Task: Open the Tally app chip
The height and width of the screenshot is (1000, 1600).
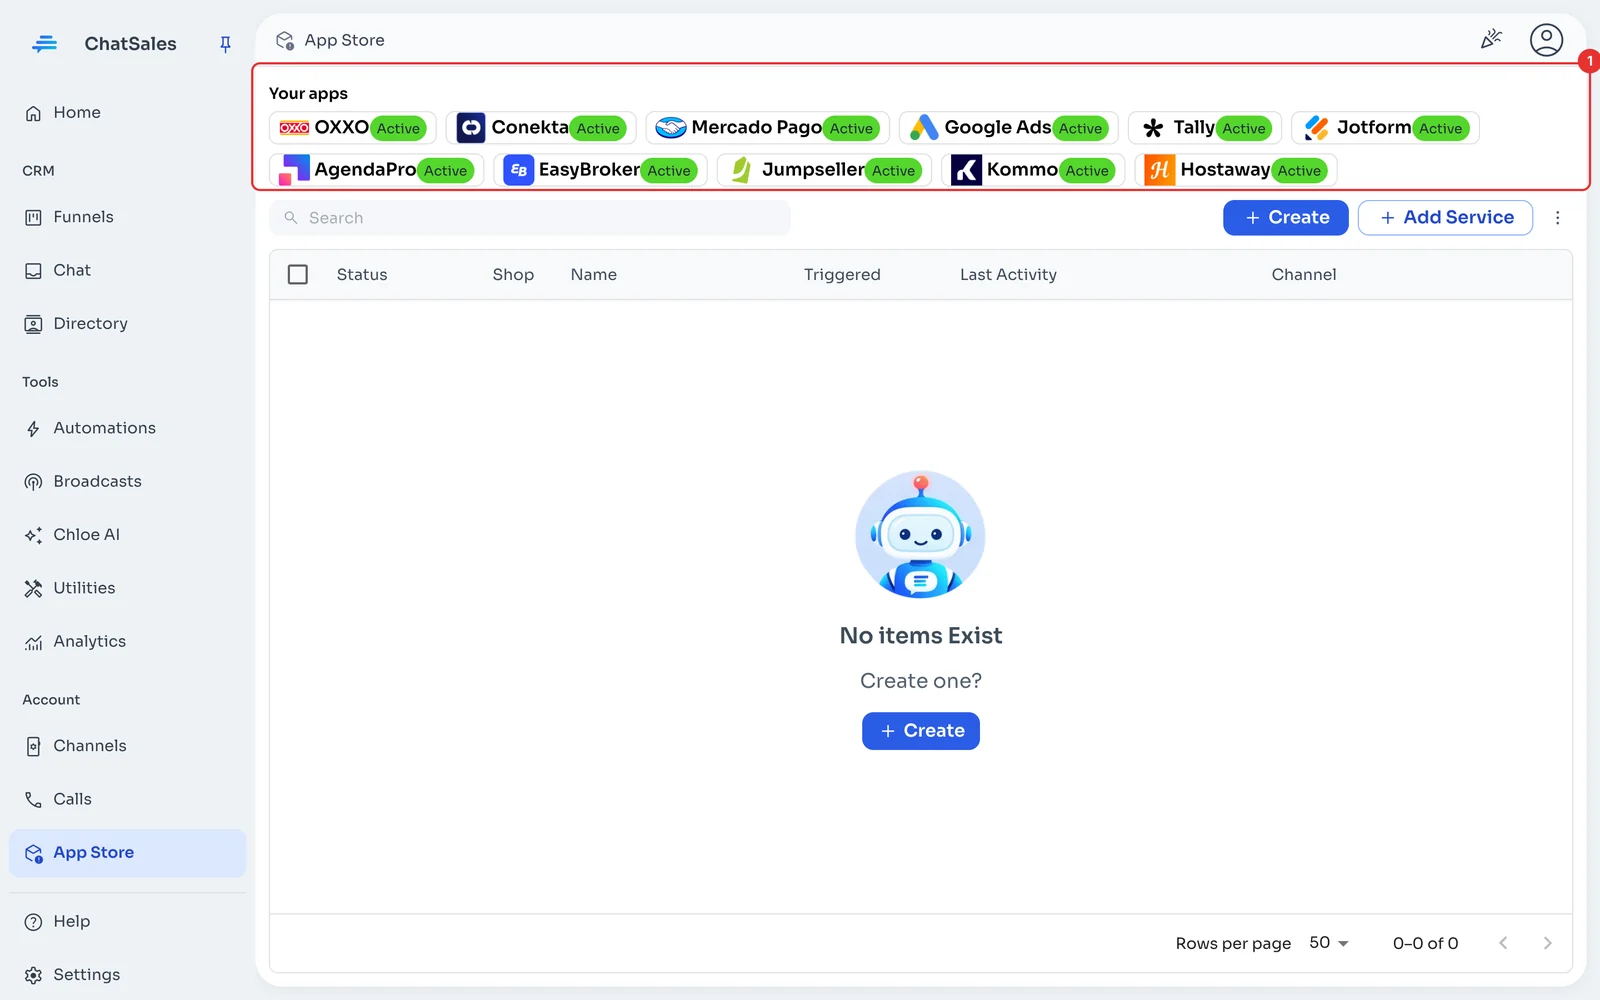Action: 1205,128
